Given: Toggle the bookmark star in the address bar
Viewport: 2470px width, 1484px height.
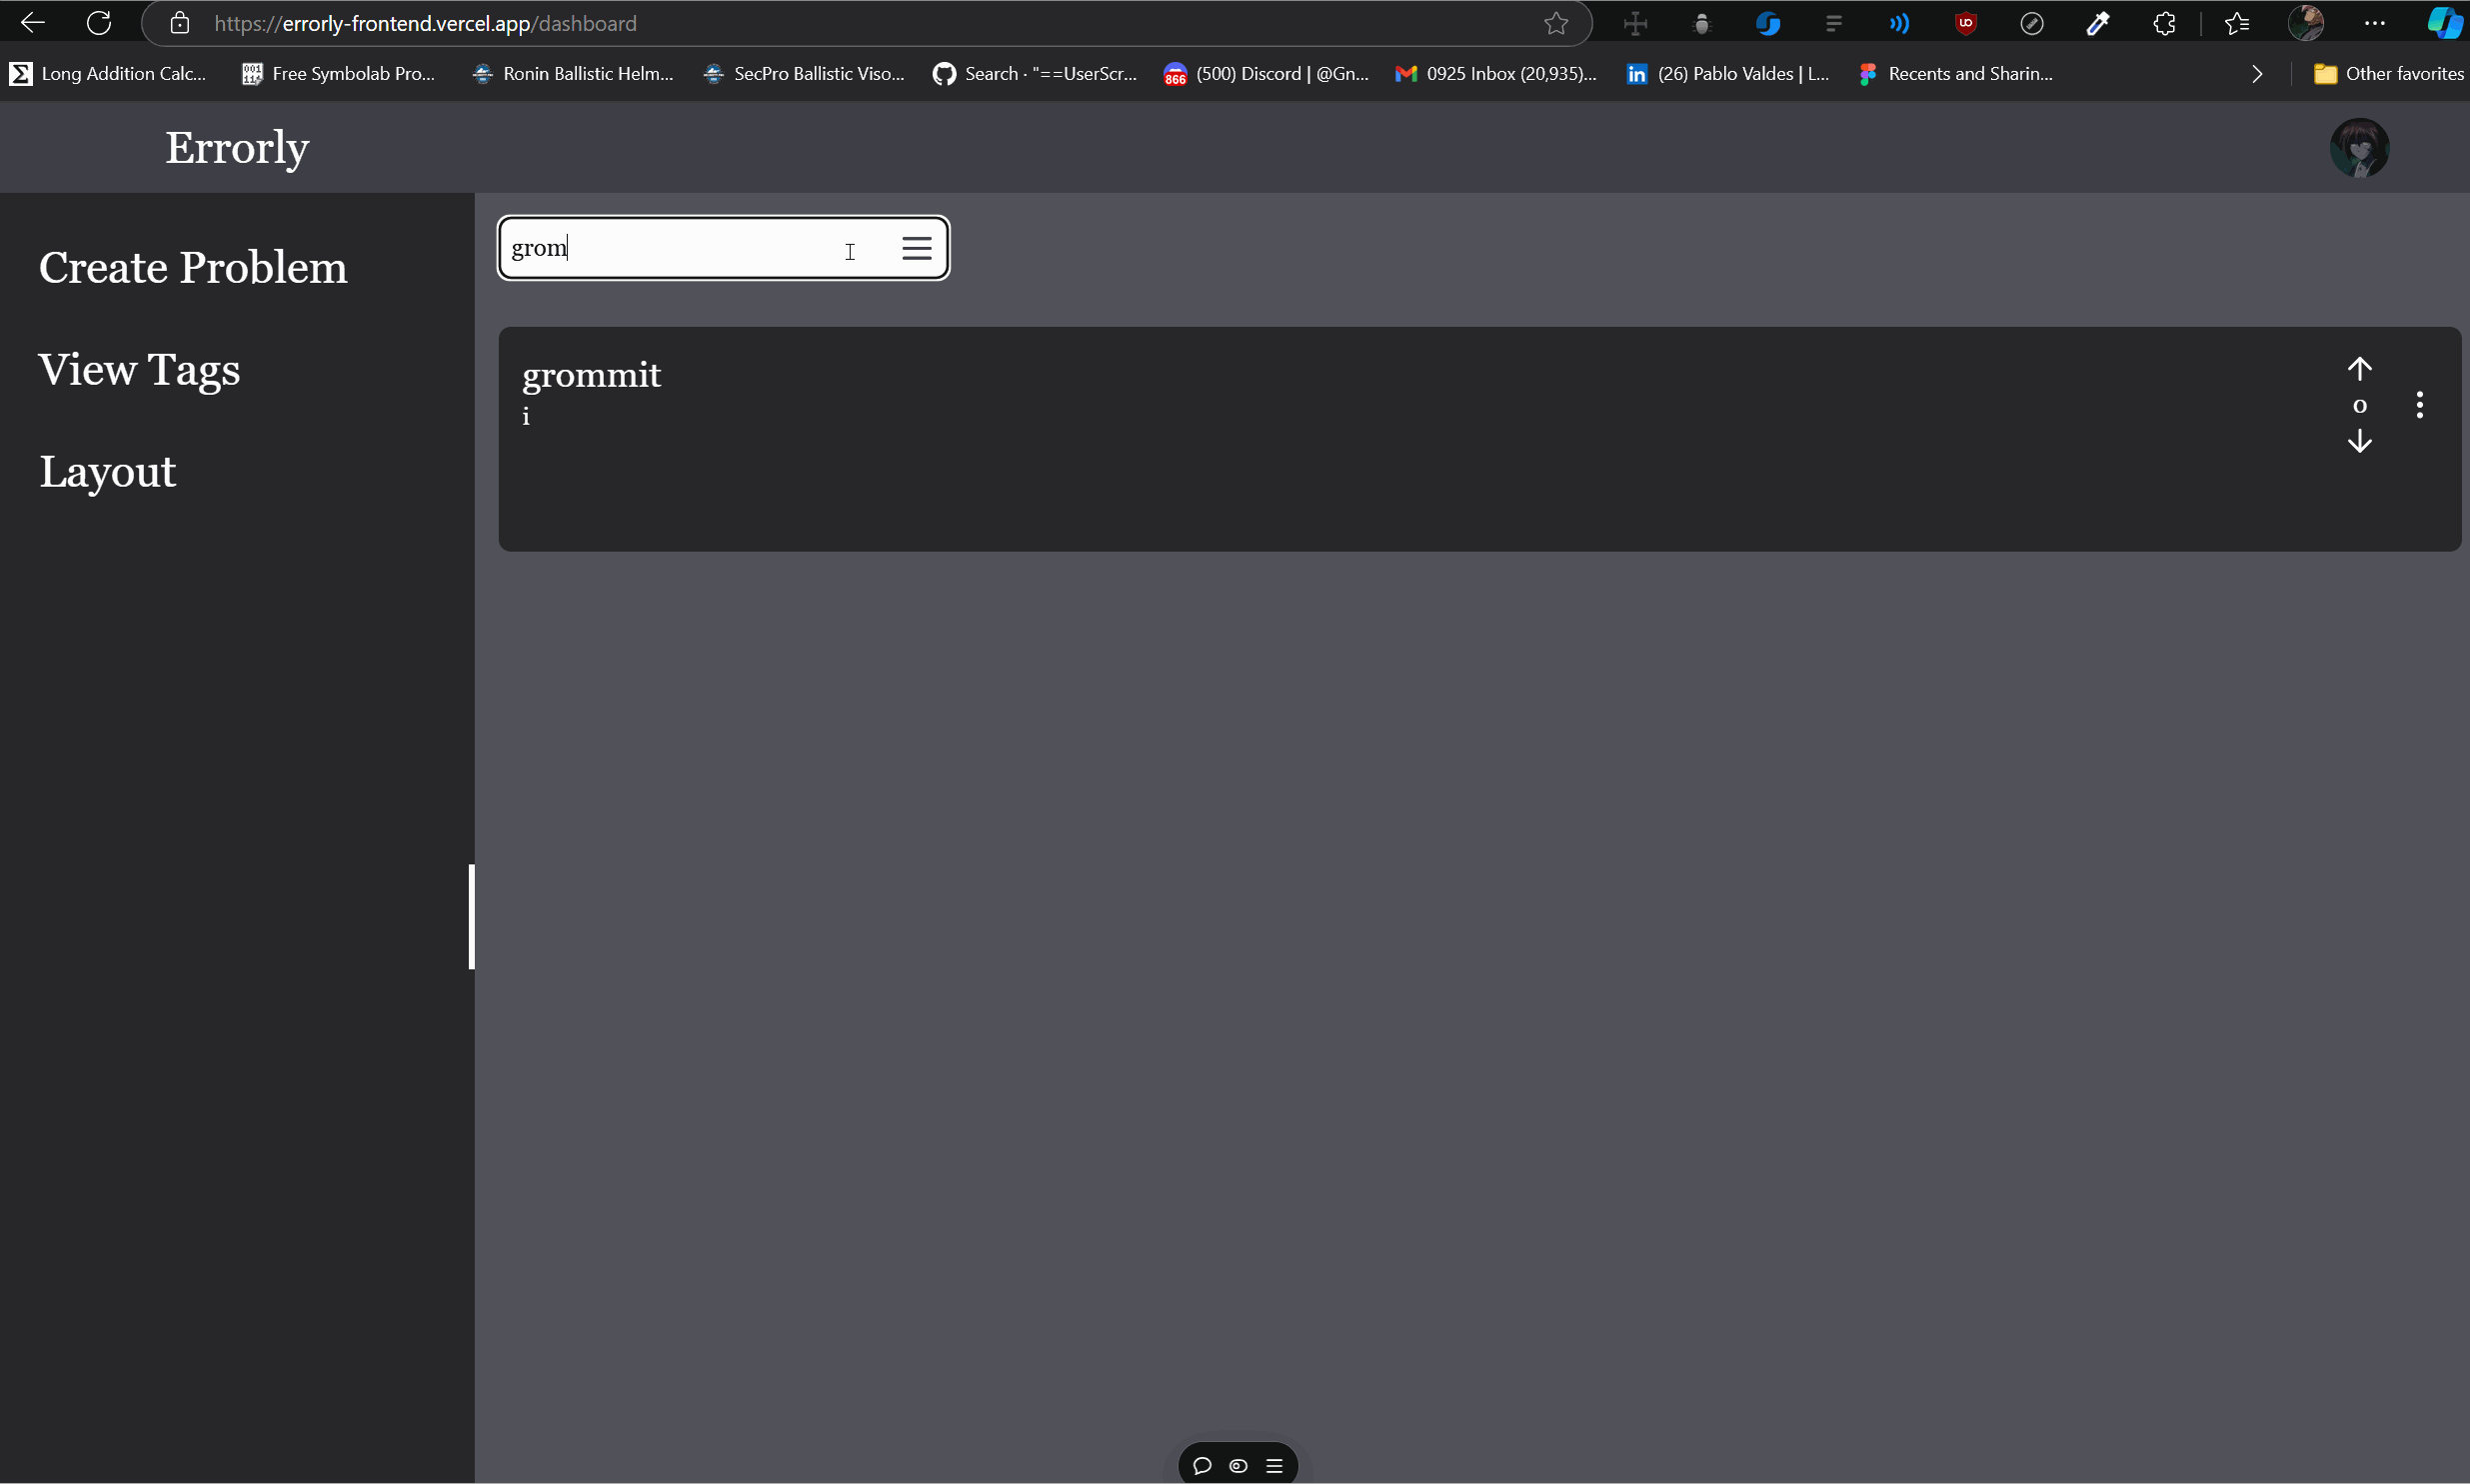Looking at the screenshot, I should pos(1556,22).
